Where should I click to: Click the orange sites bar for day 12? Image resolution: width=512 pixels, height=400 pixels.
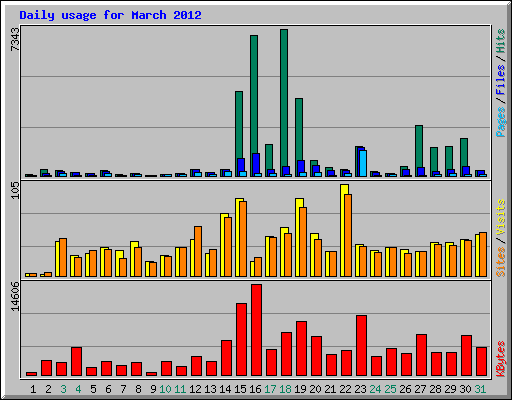click(198, 251)
